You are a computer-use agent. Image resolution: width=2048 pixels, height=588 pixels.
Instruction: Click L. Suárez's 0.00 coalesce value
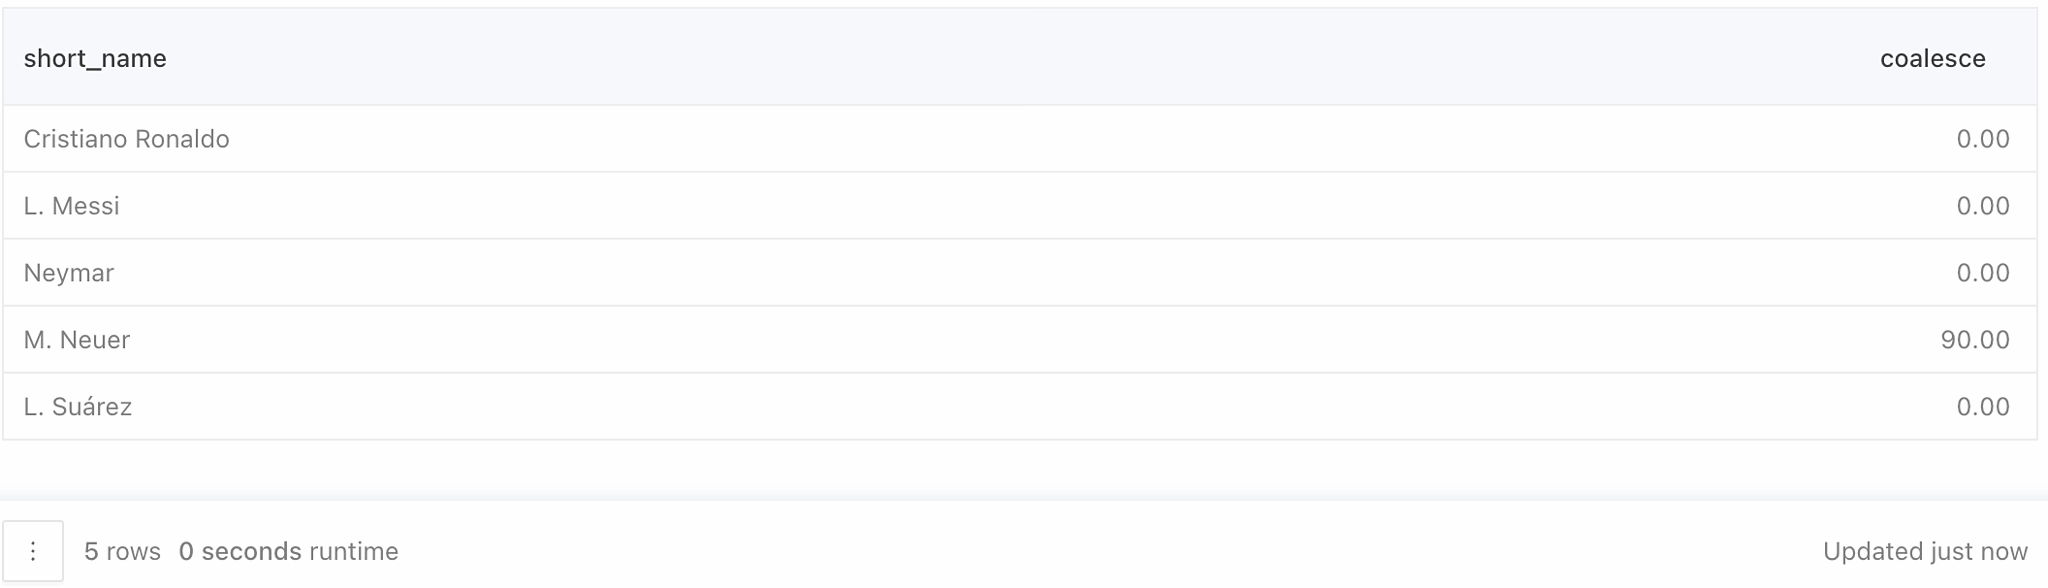pos(1983,407)
